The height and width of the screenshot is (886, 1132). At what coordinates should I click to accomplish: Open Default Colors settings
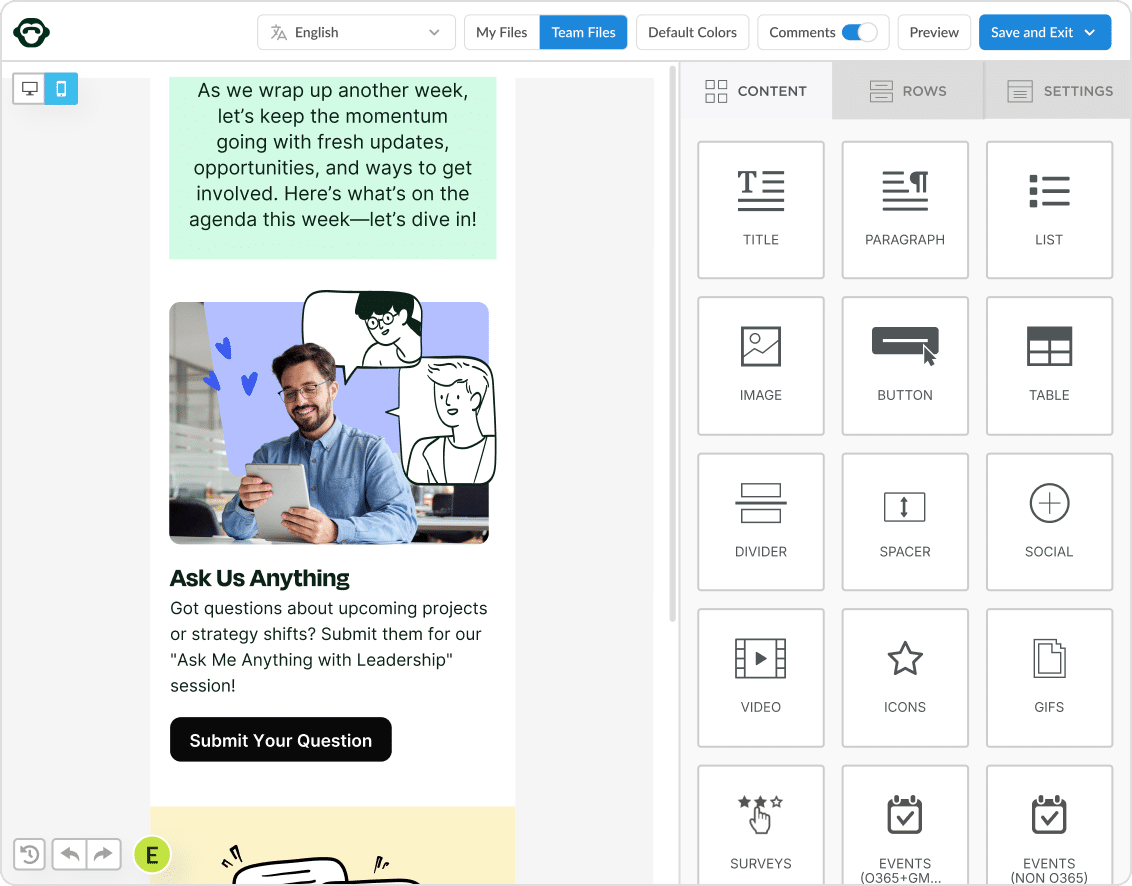coord(692,32)
